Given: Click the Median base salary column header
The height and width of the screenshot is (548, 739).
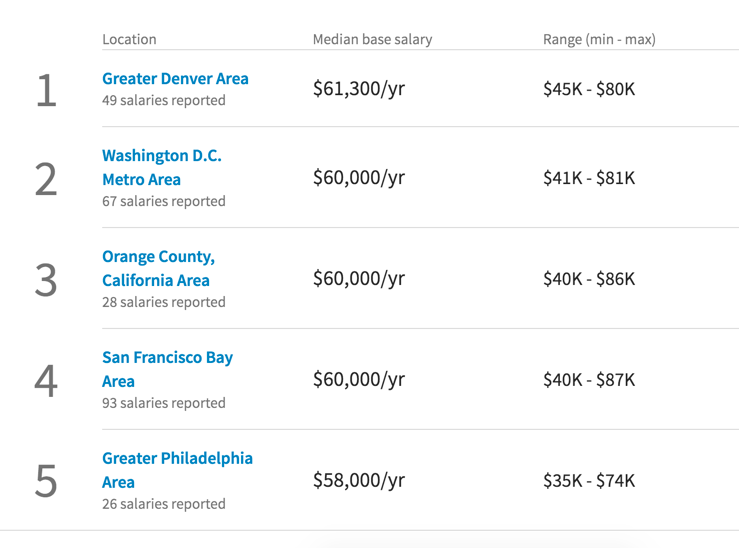Looking at the screenshot, I should click(x=372, y=39).
